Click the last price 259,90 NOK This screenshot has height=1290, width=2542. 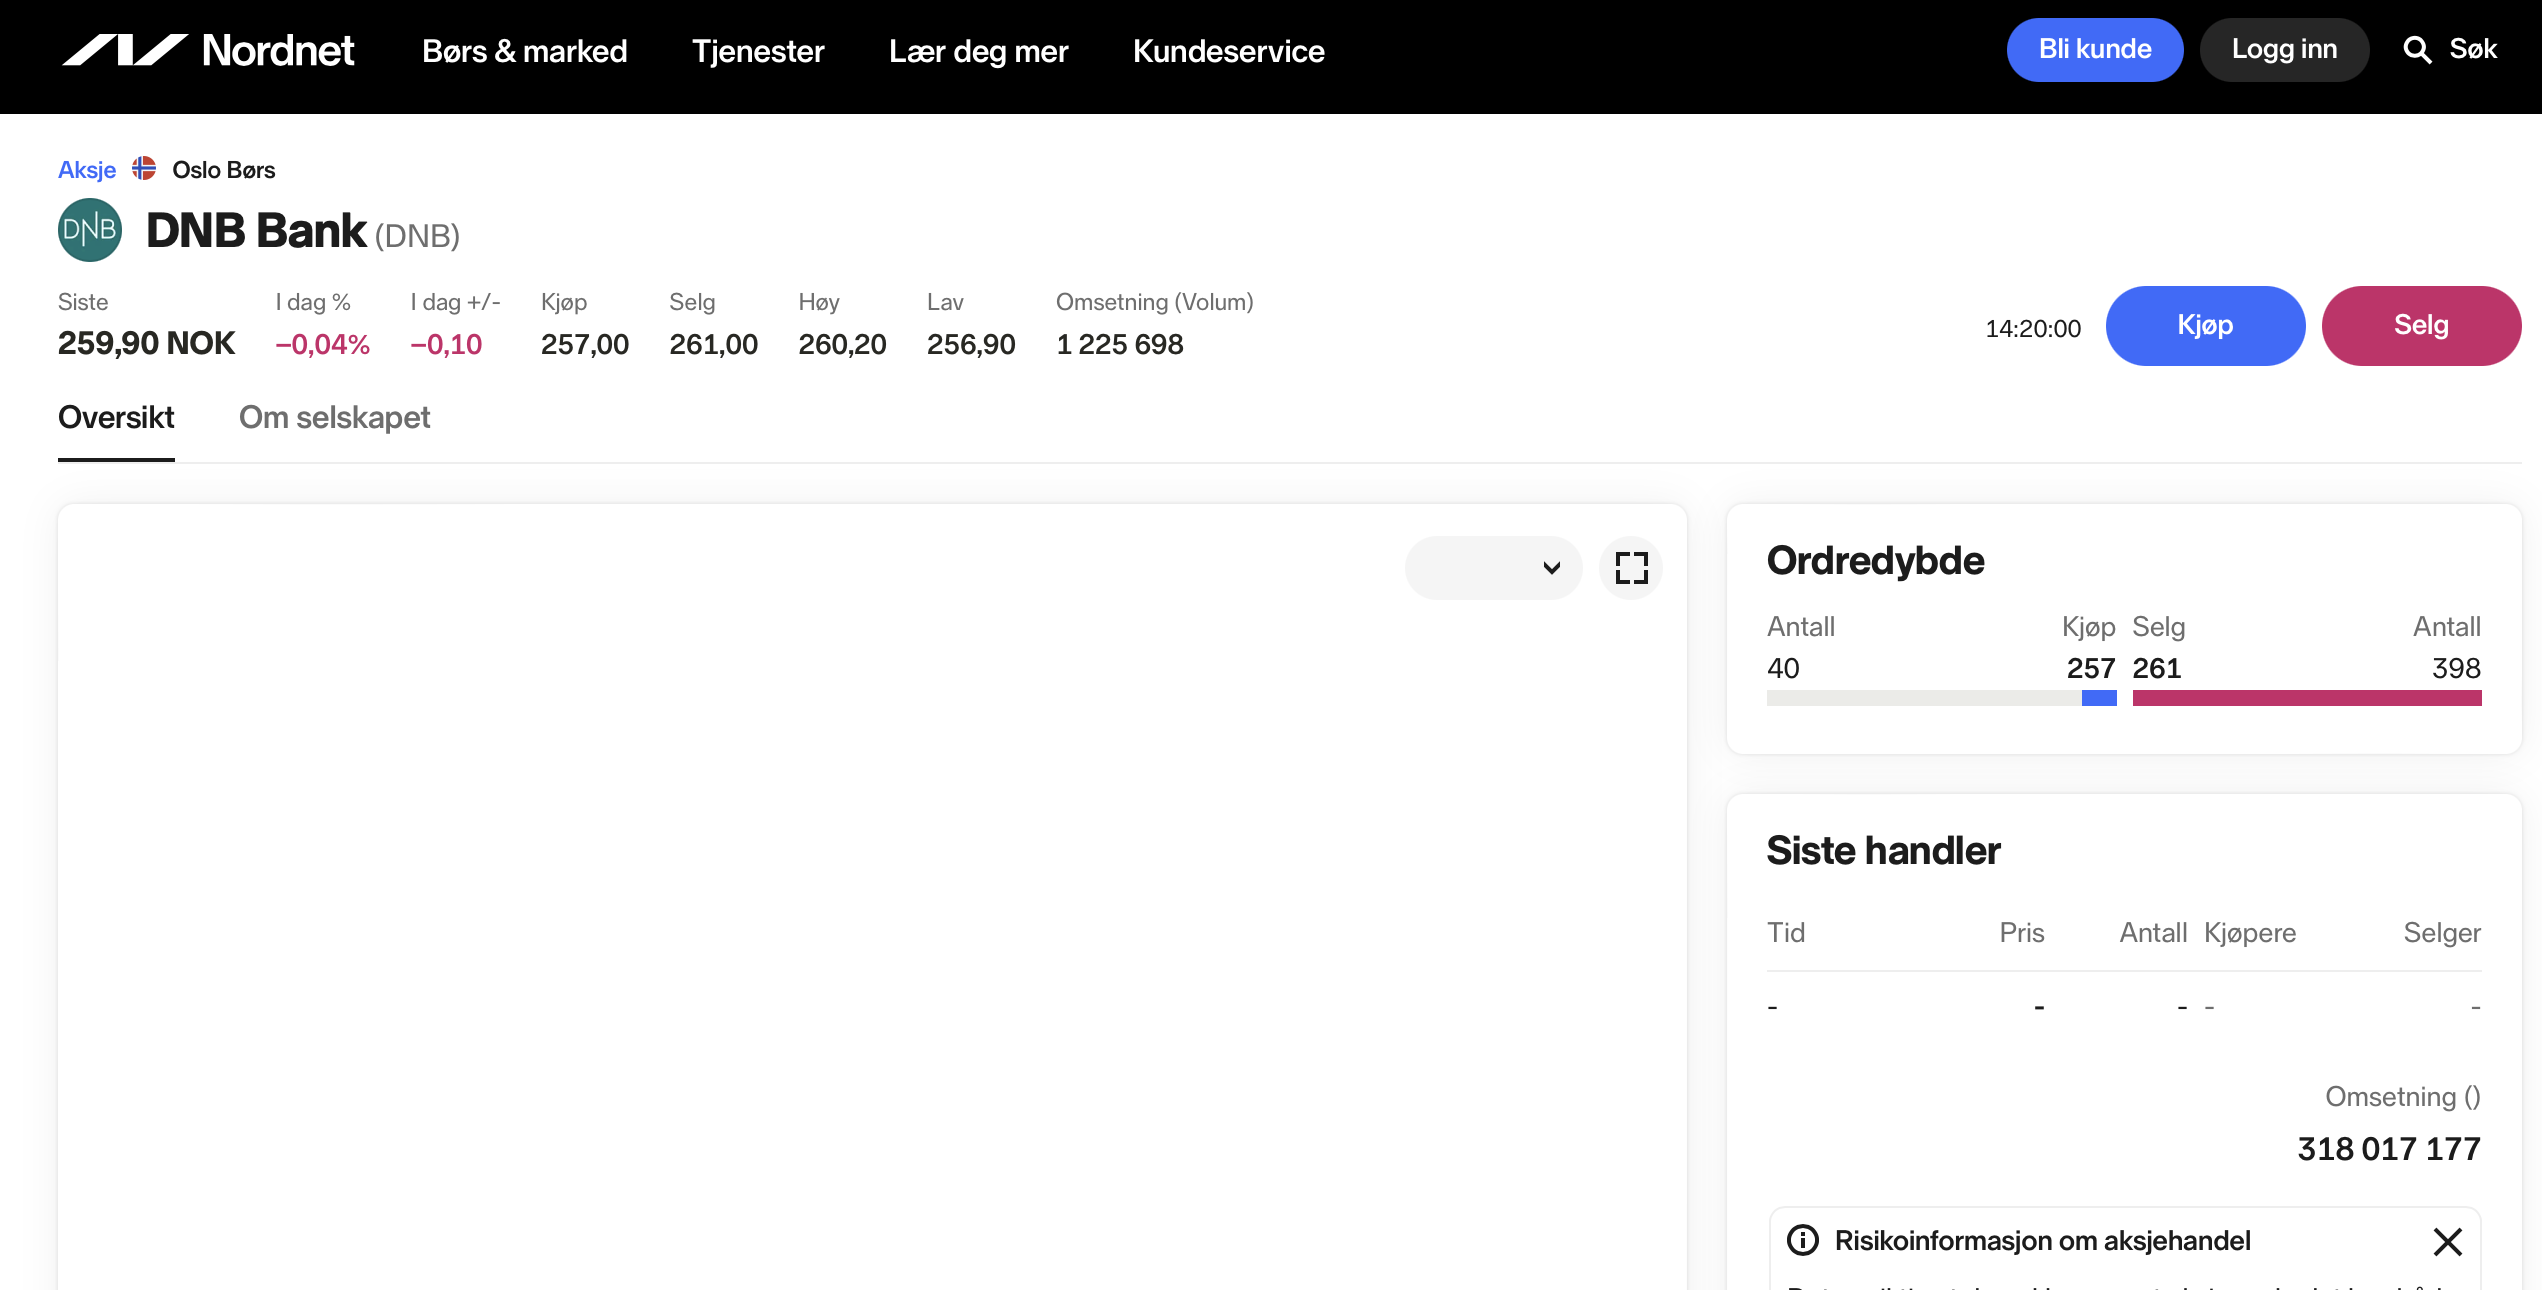click(x=146, y=343)
